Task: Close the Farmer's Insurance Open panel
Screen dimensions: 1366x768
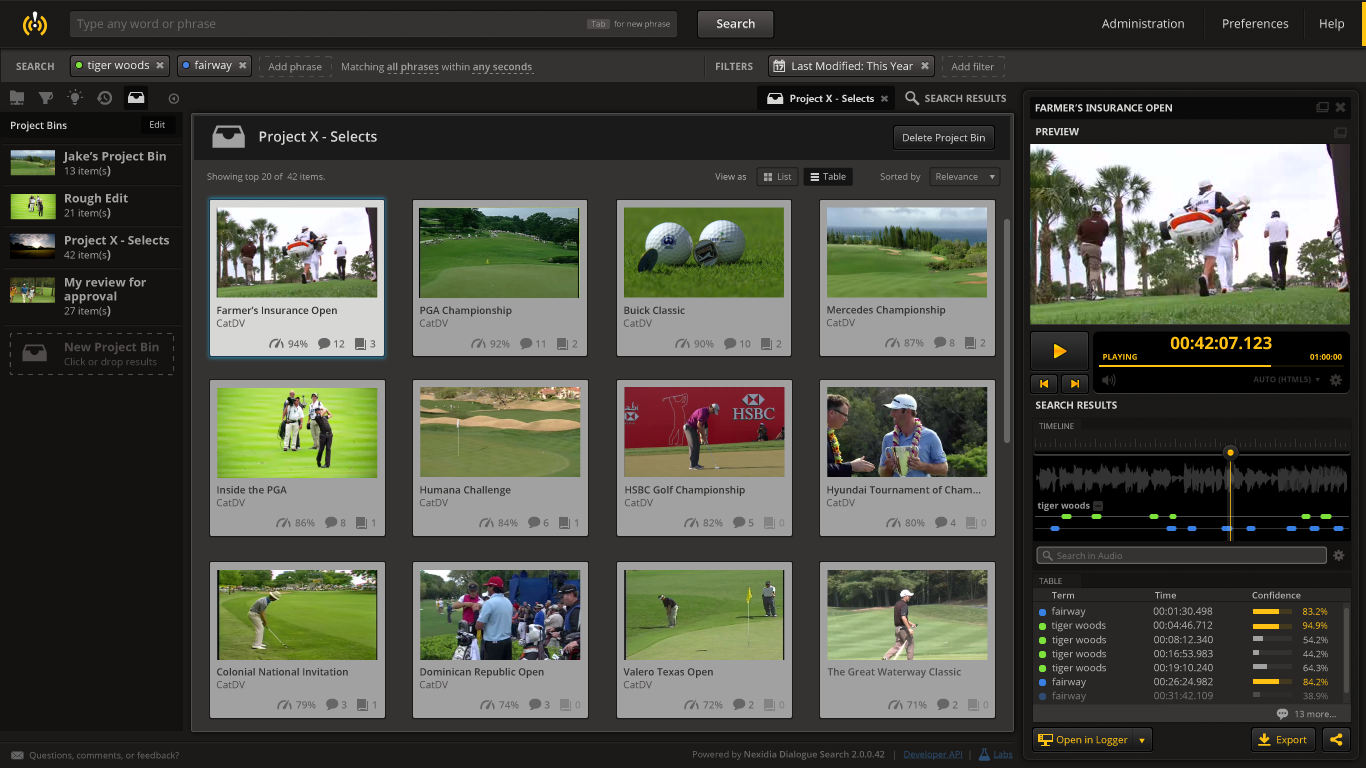Action: [1341, 107]
